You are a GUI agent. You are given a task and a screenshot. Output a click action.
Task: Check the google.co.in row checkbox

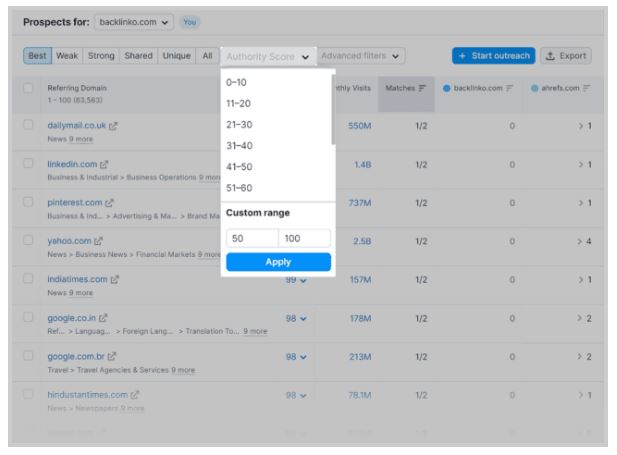click(x=28, y=317)
